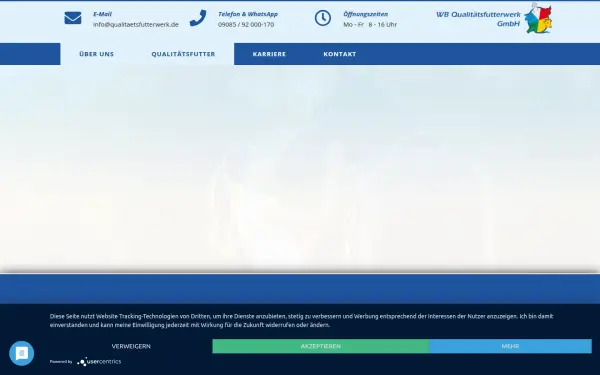
Task: Decline tracking with Verweigern button
Action: tap(131, 346)
